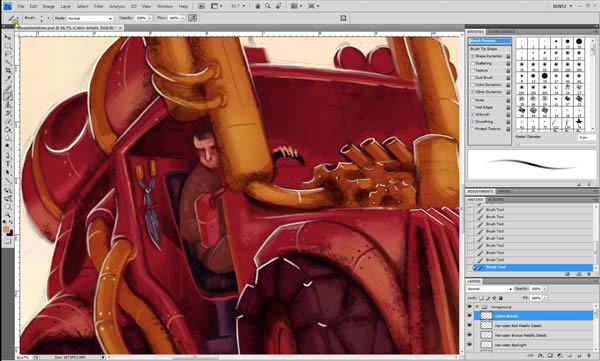Open the File menu

pyautogui.click(x=21, y=6)
